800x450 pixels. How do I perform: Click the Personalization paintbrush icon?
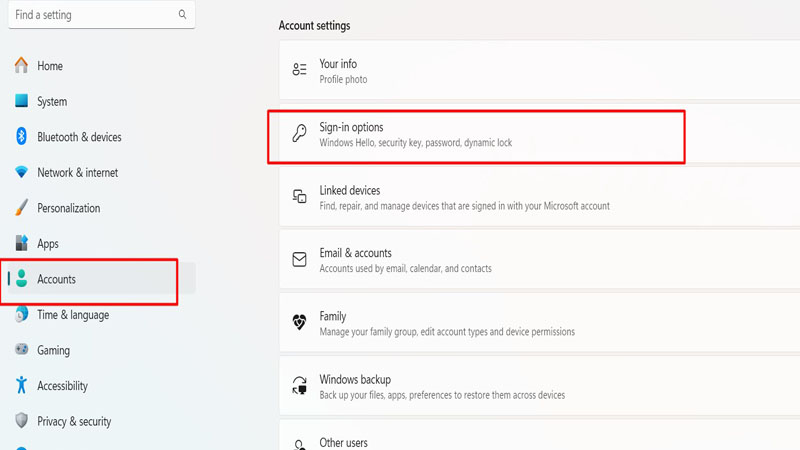[x=21, y=208]
